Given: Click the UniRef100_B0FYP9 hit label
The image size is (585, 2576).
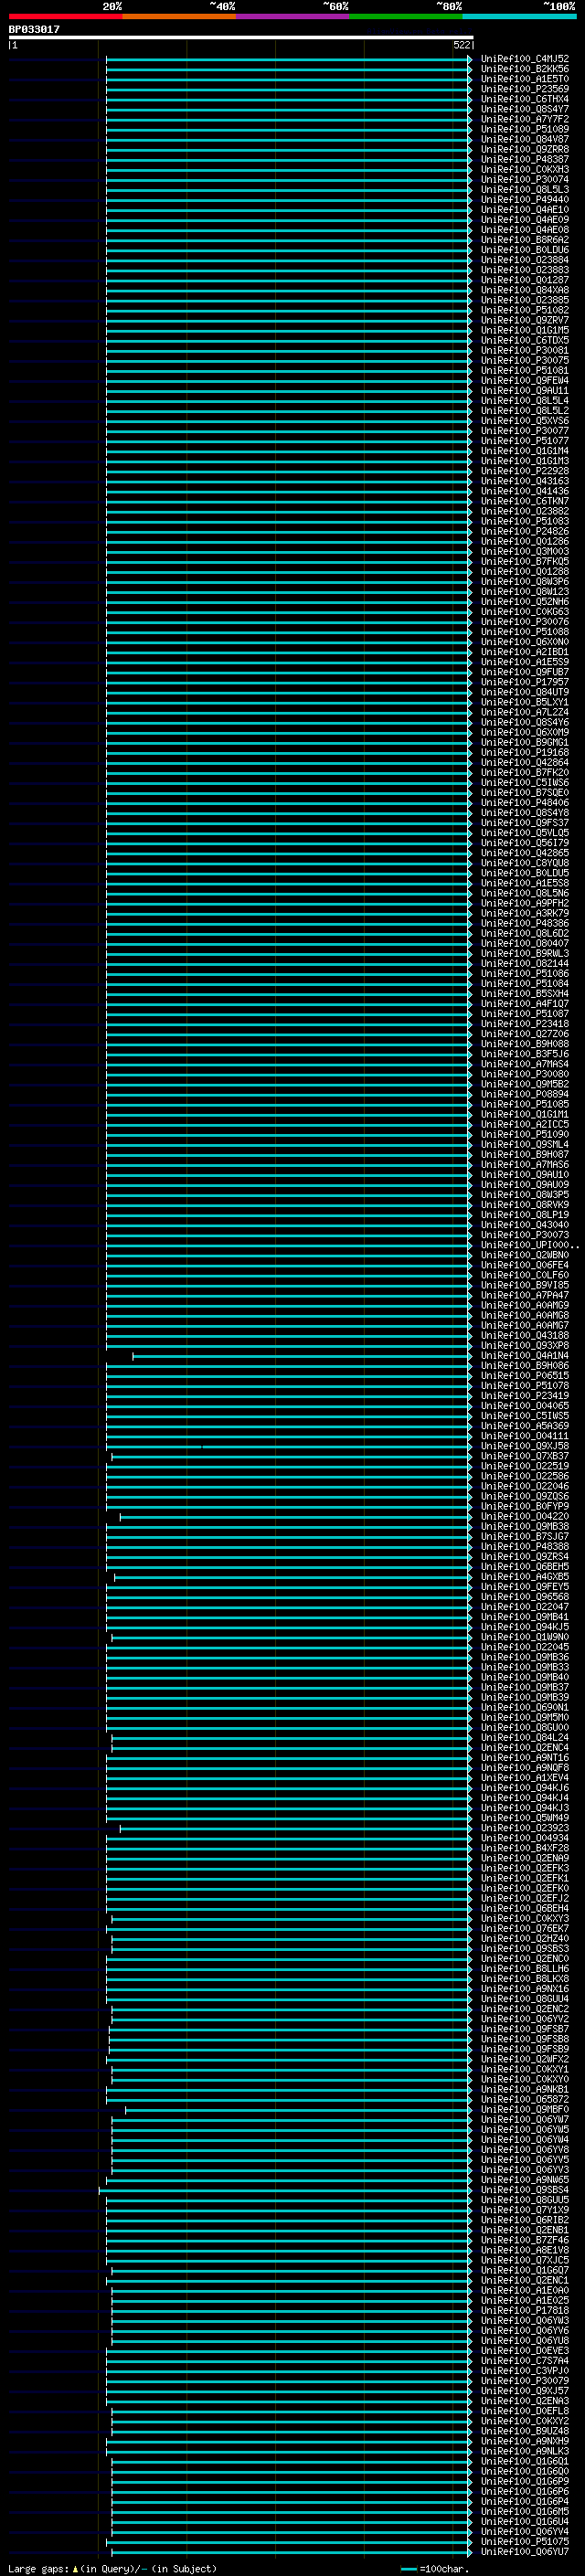Looking at the screenshot, I should coord(525,1506).
